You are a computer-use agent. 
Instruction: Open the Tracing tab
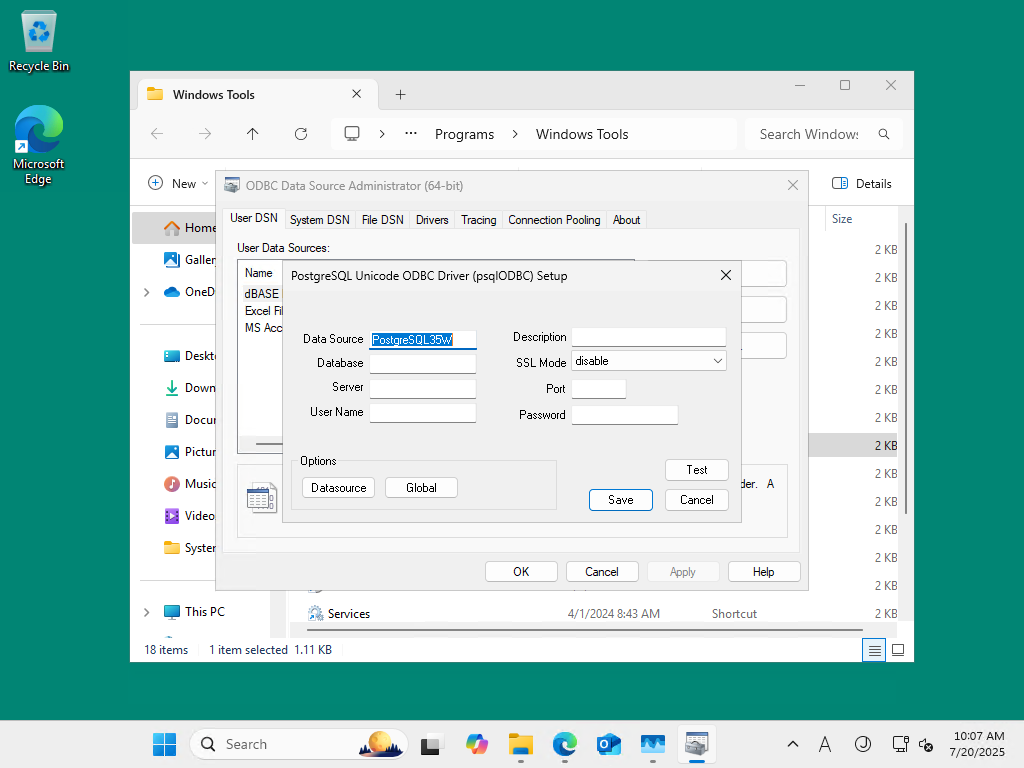click(x=479, y=220)
